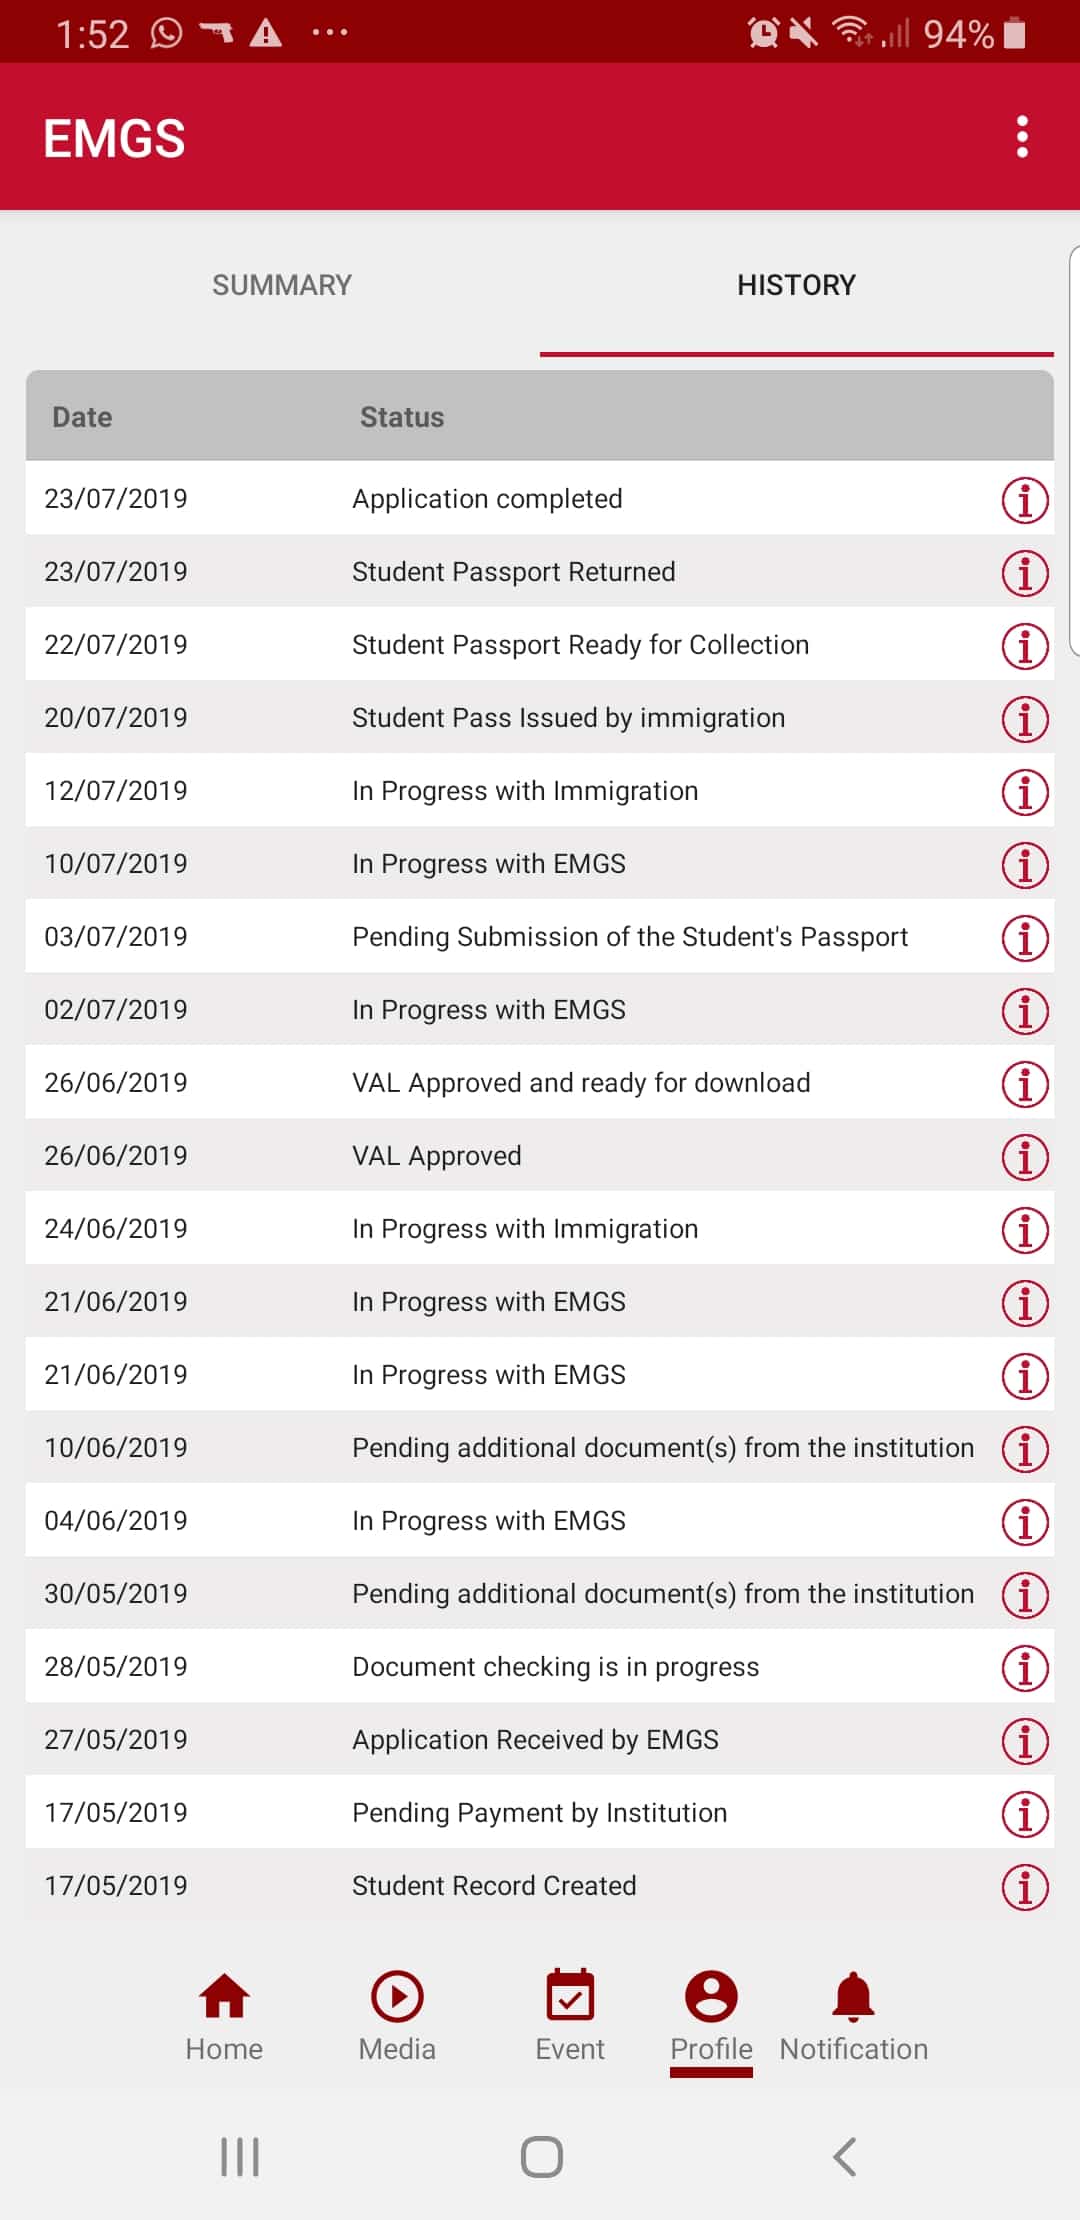This screenshot has height=2220, width=1080.
Task: Open info for Pending Payment by Institution
Action: coord(1025,1814)
